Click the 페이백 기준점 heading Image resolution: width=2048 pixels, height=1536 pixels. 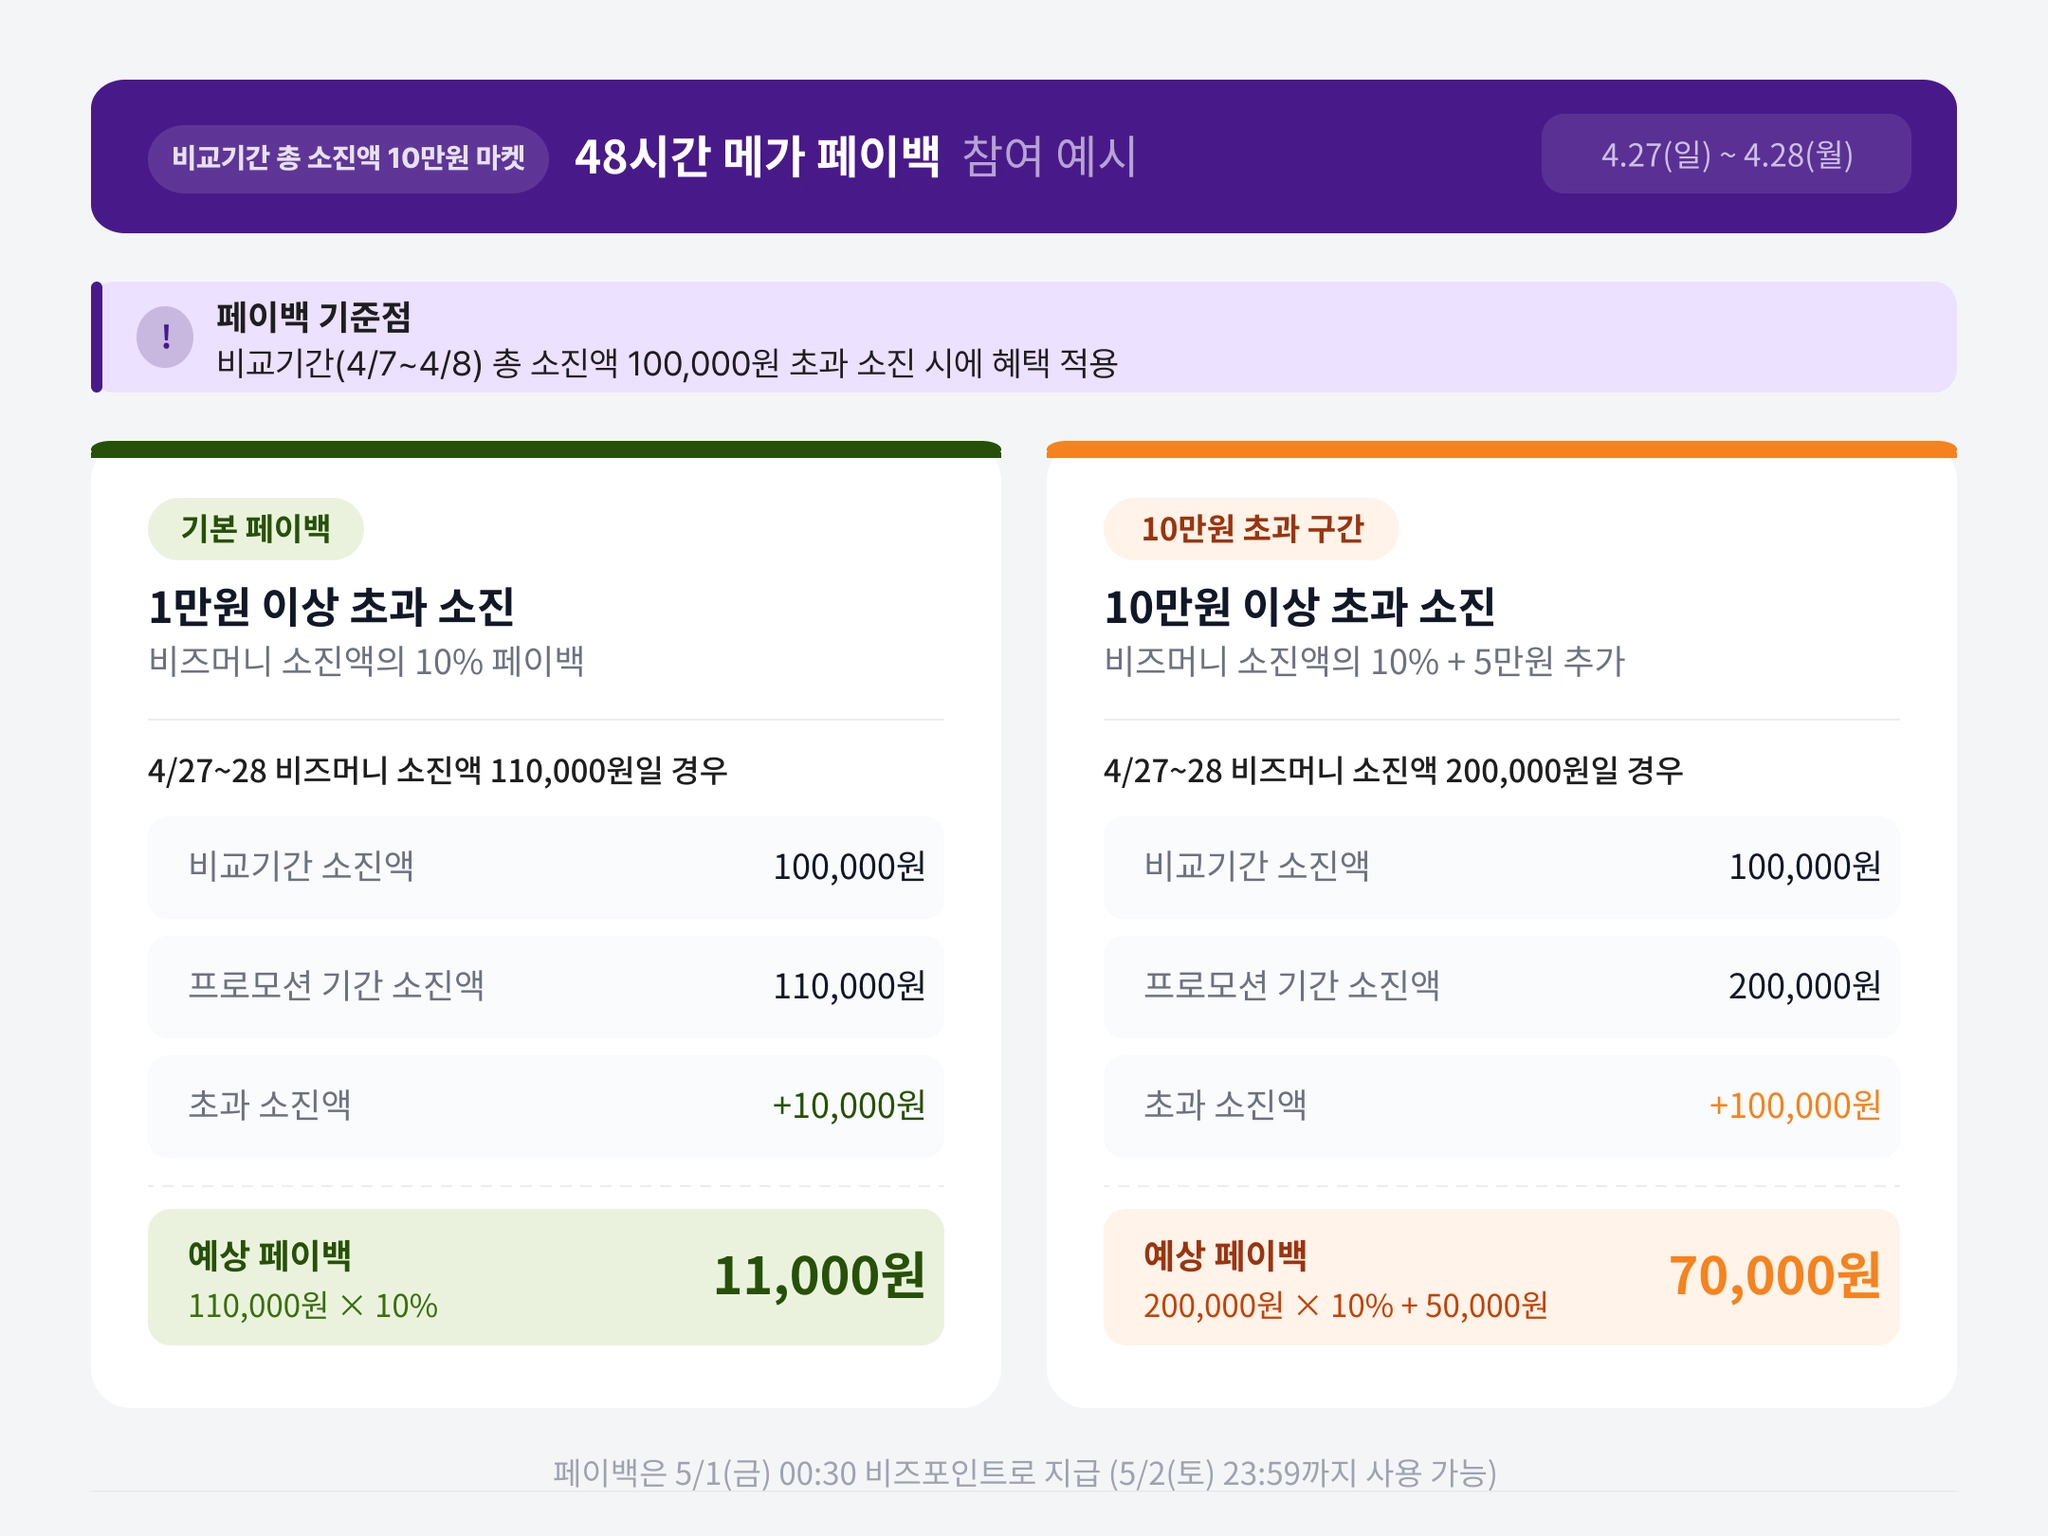tap(313, 317)
